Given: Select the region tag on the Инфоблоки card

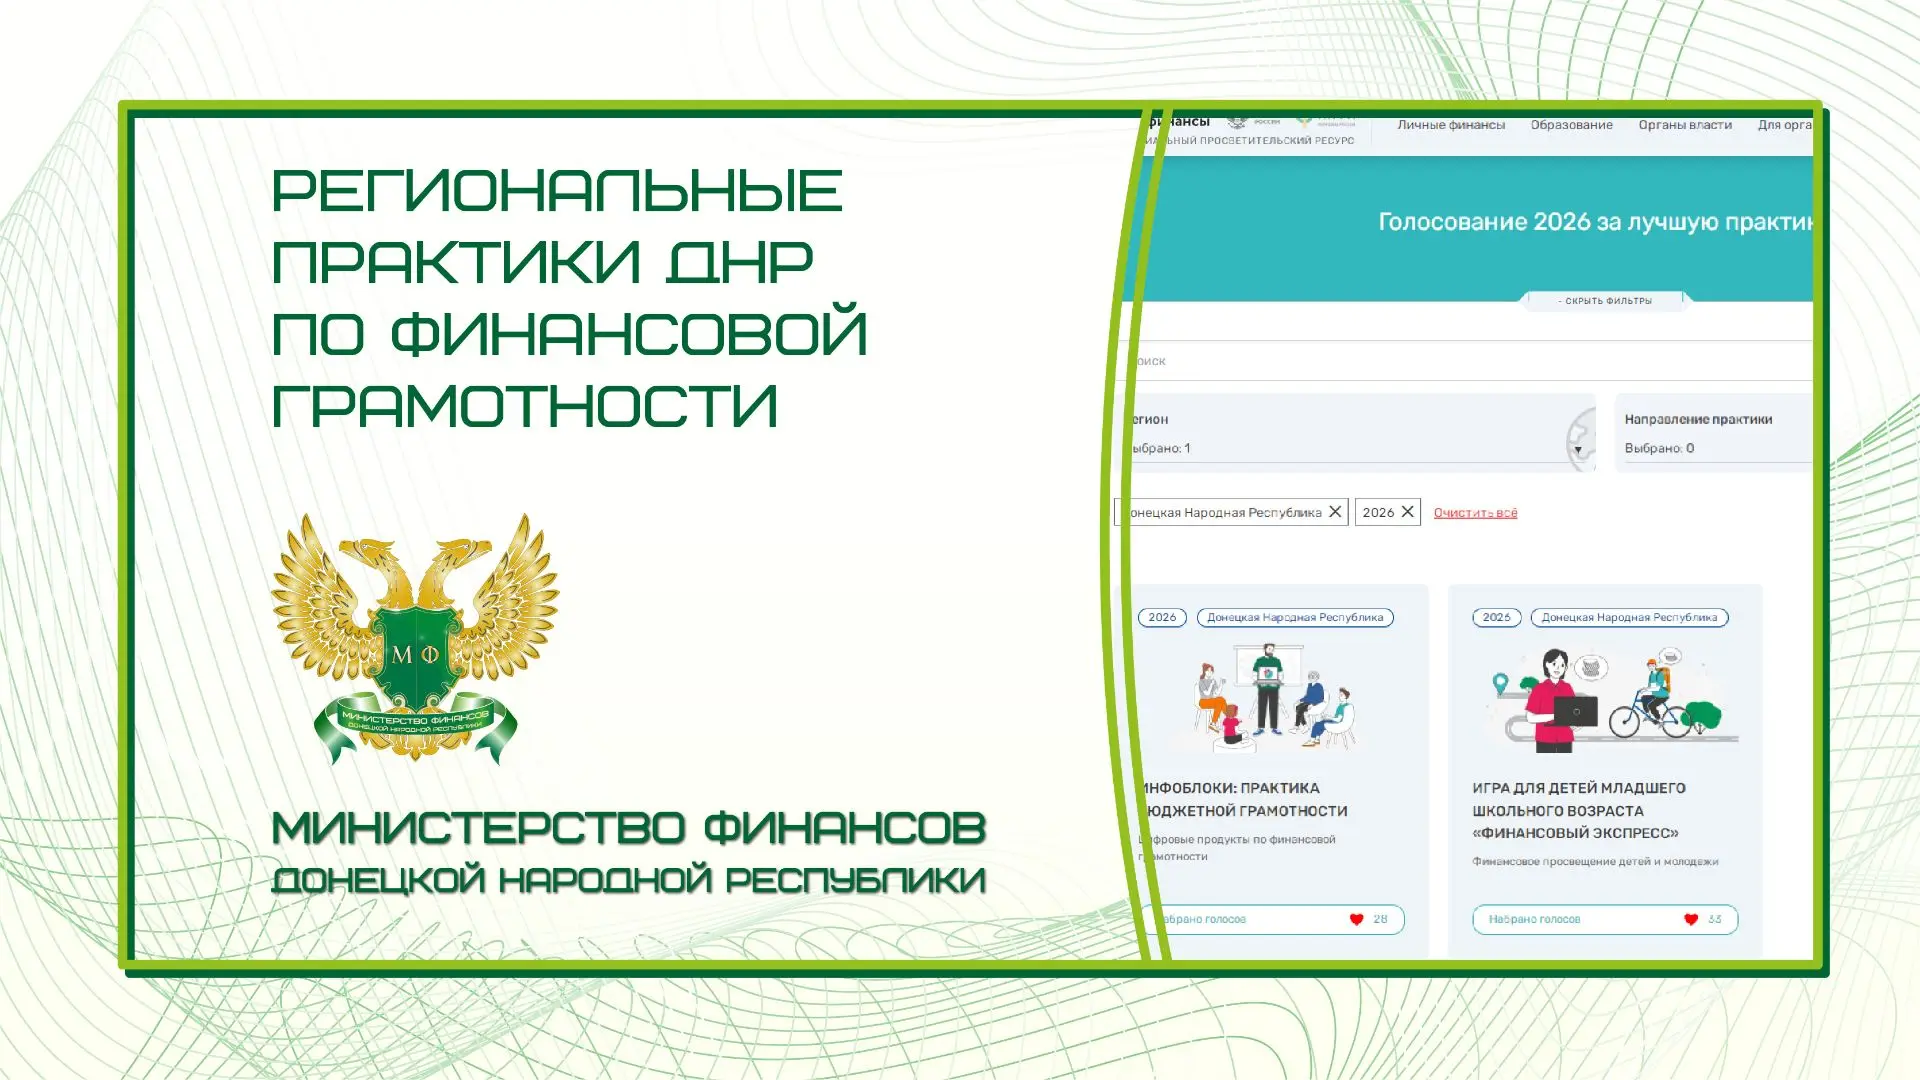Looking at the screenshot, I should pyautogui.click(x=1295, y=618).
